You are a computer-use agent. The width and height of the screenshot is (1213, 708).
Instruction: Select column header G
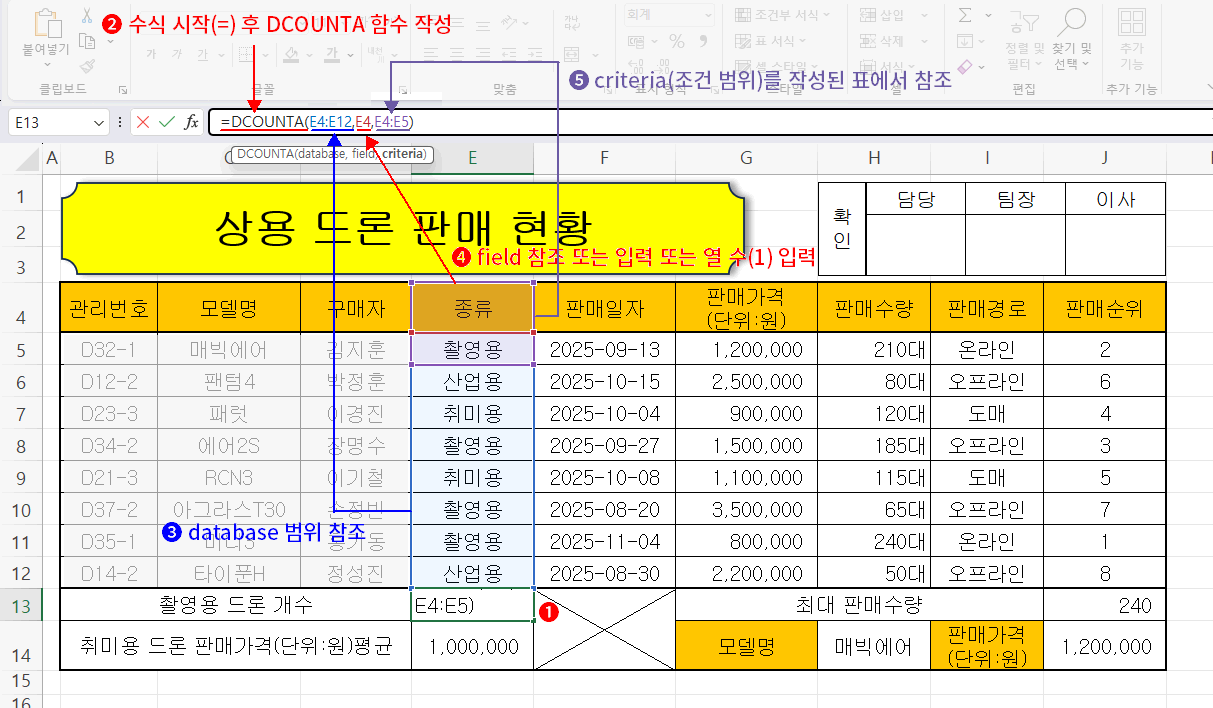746,157
